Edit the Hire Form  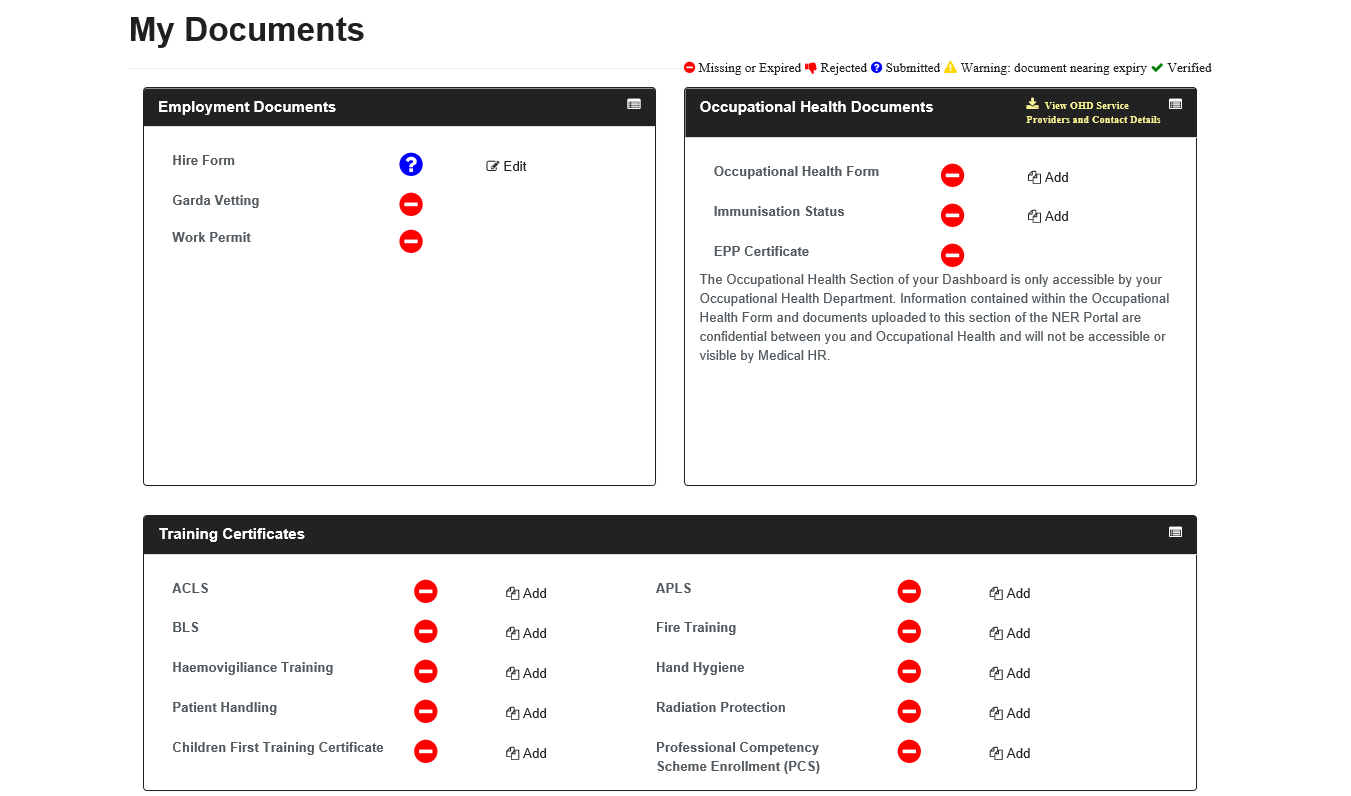507,167
